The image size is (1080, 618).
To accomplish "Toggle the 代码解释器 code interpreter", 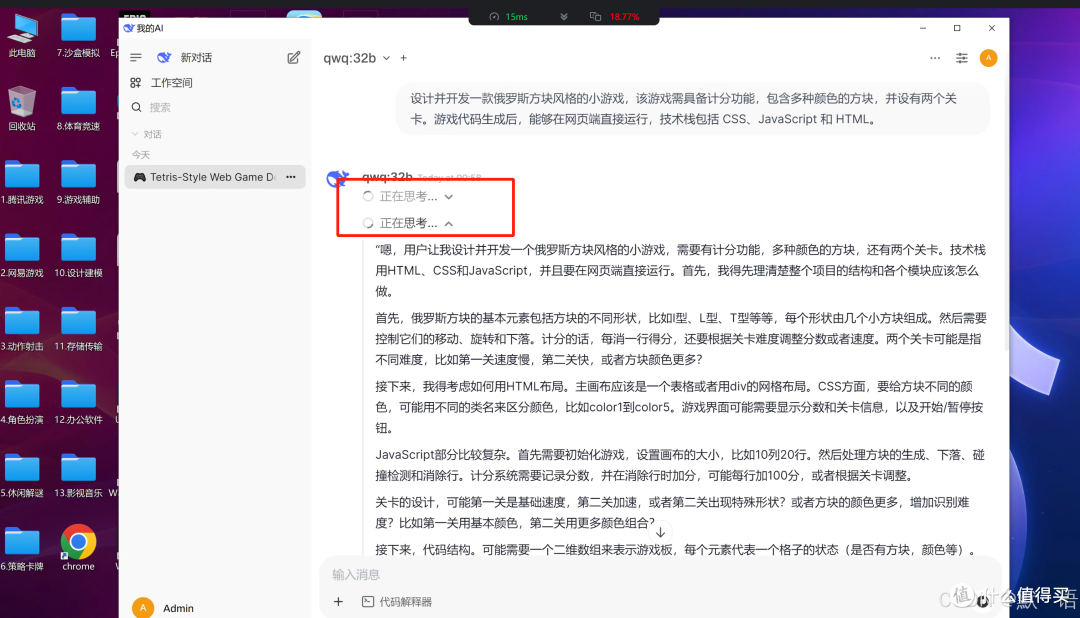I will 397,601.
